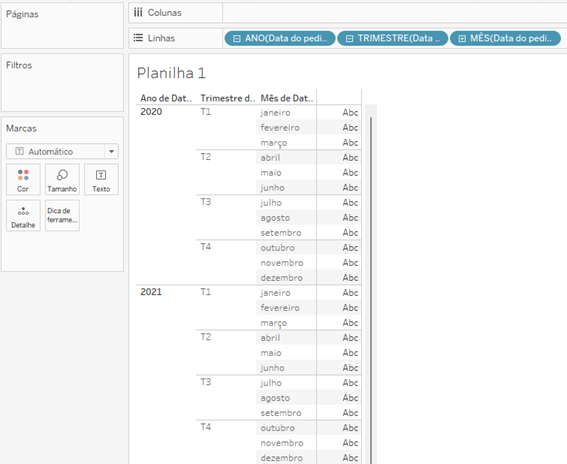Select the T3 quarter under 2020
Image resolution: width=567 pixels, height=464 pixels.
pos(206,202)
